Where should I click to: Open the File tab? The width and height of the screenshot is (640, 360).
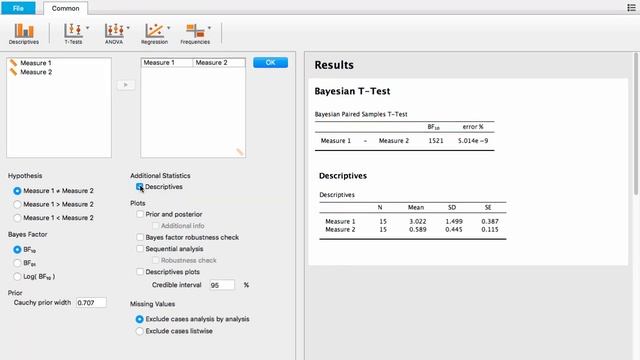tap(18, 8)
